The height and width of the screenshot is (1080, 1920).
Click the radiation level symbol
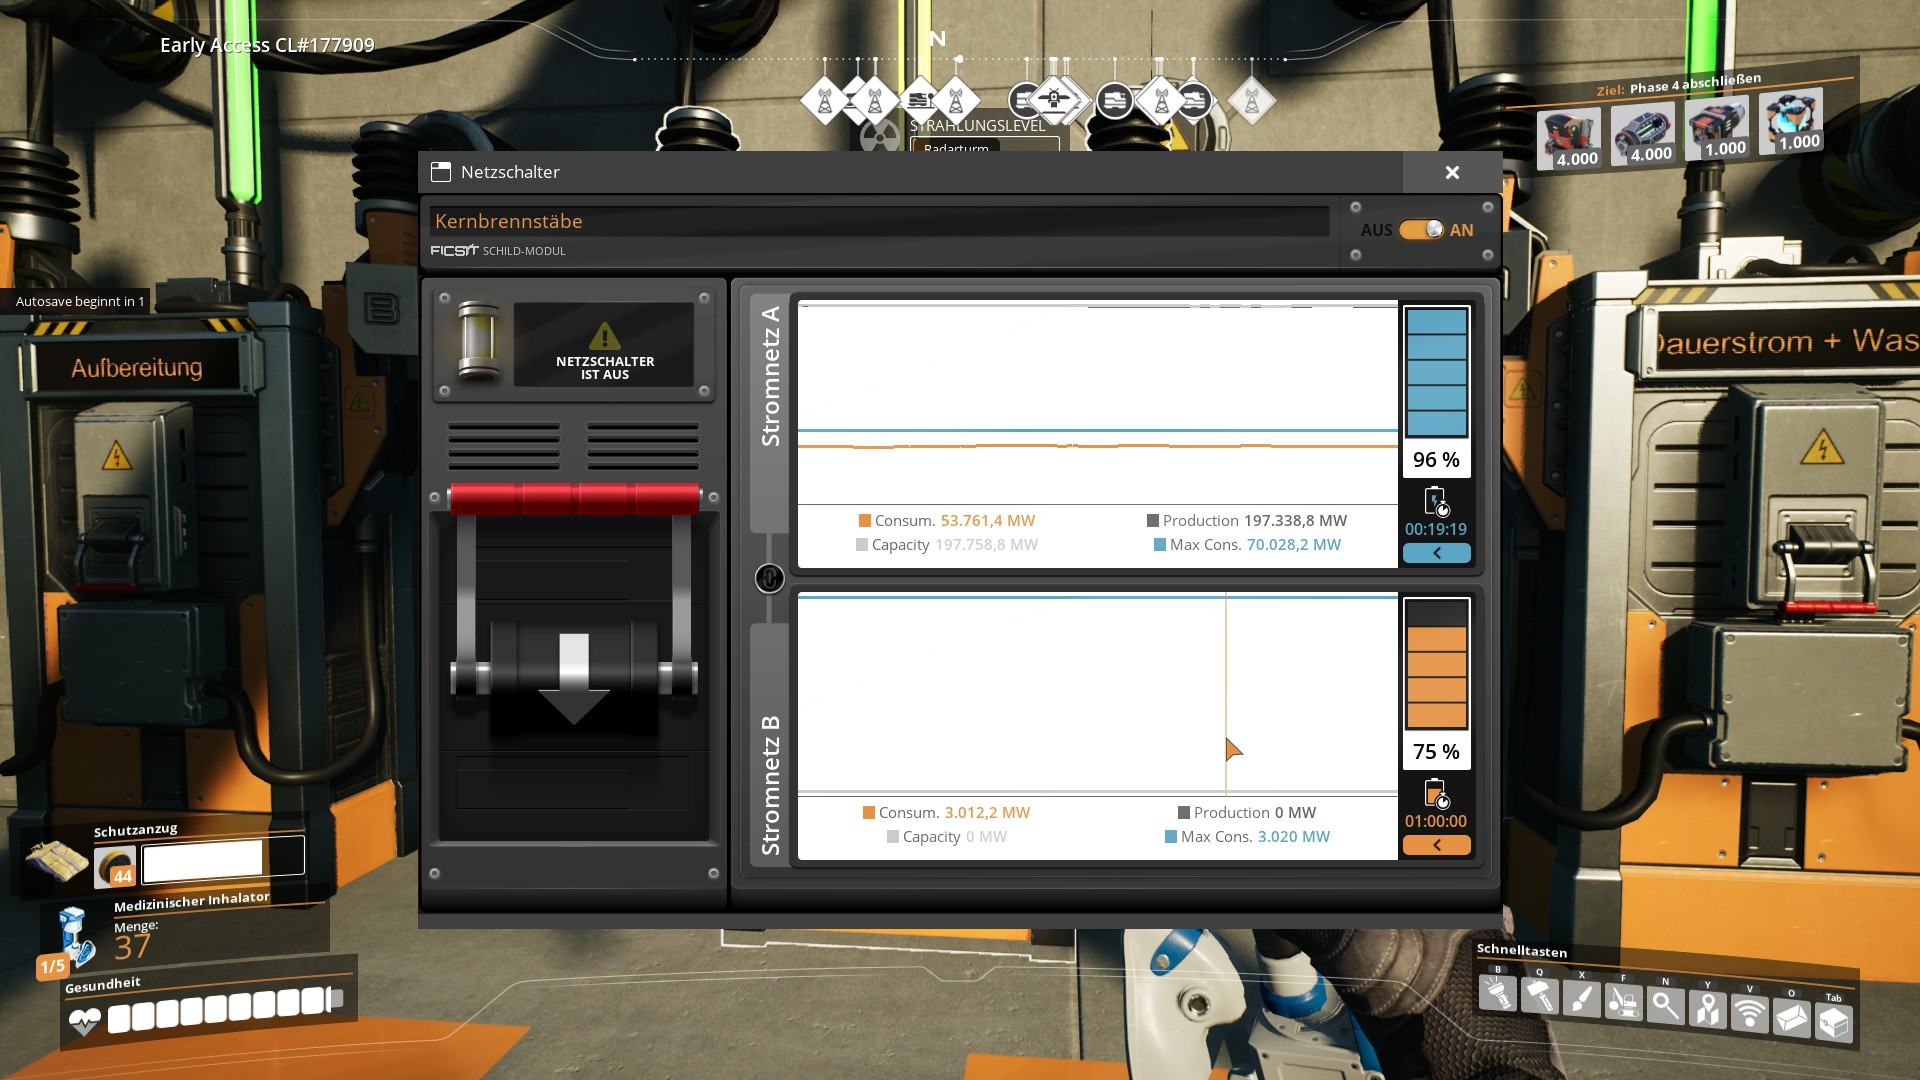880,138
